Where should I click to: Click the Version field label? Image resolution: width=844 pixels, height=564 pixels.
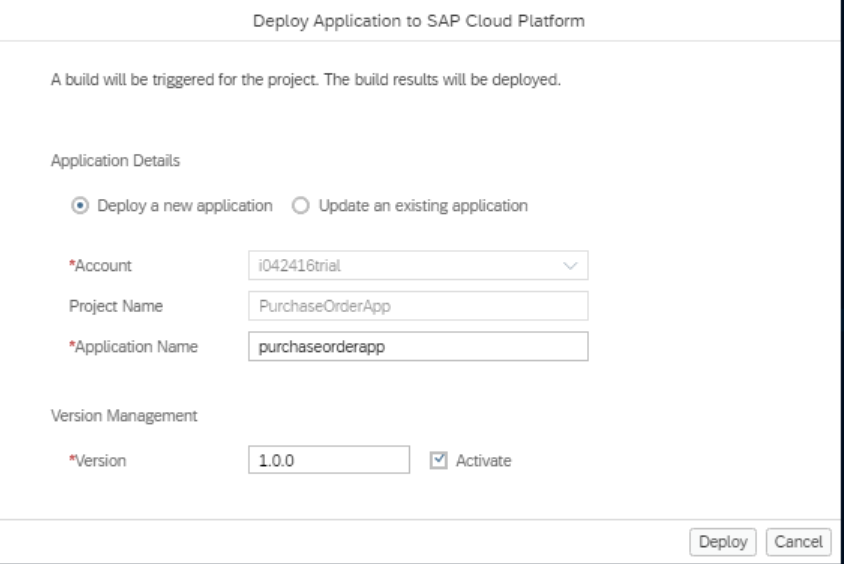pos(97,461)
